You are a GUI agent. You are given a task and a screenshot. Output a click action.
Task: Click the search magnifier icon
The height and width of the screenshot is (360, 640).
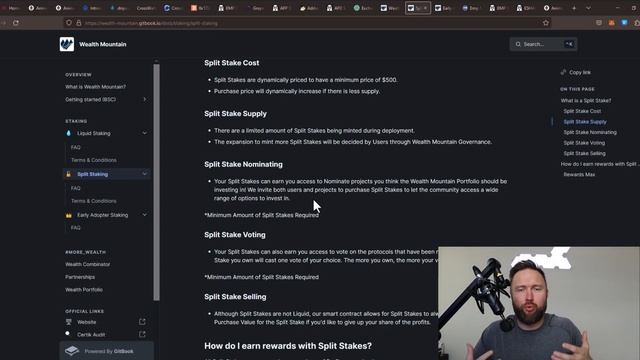point(518,44)
